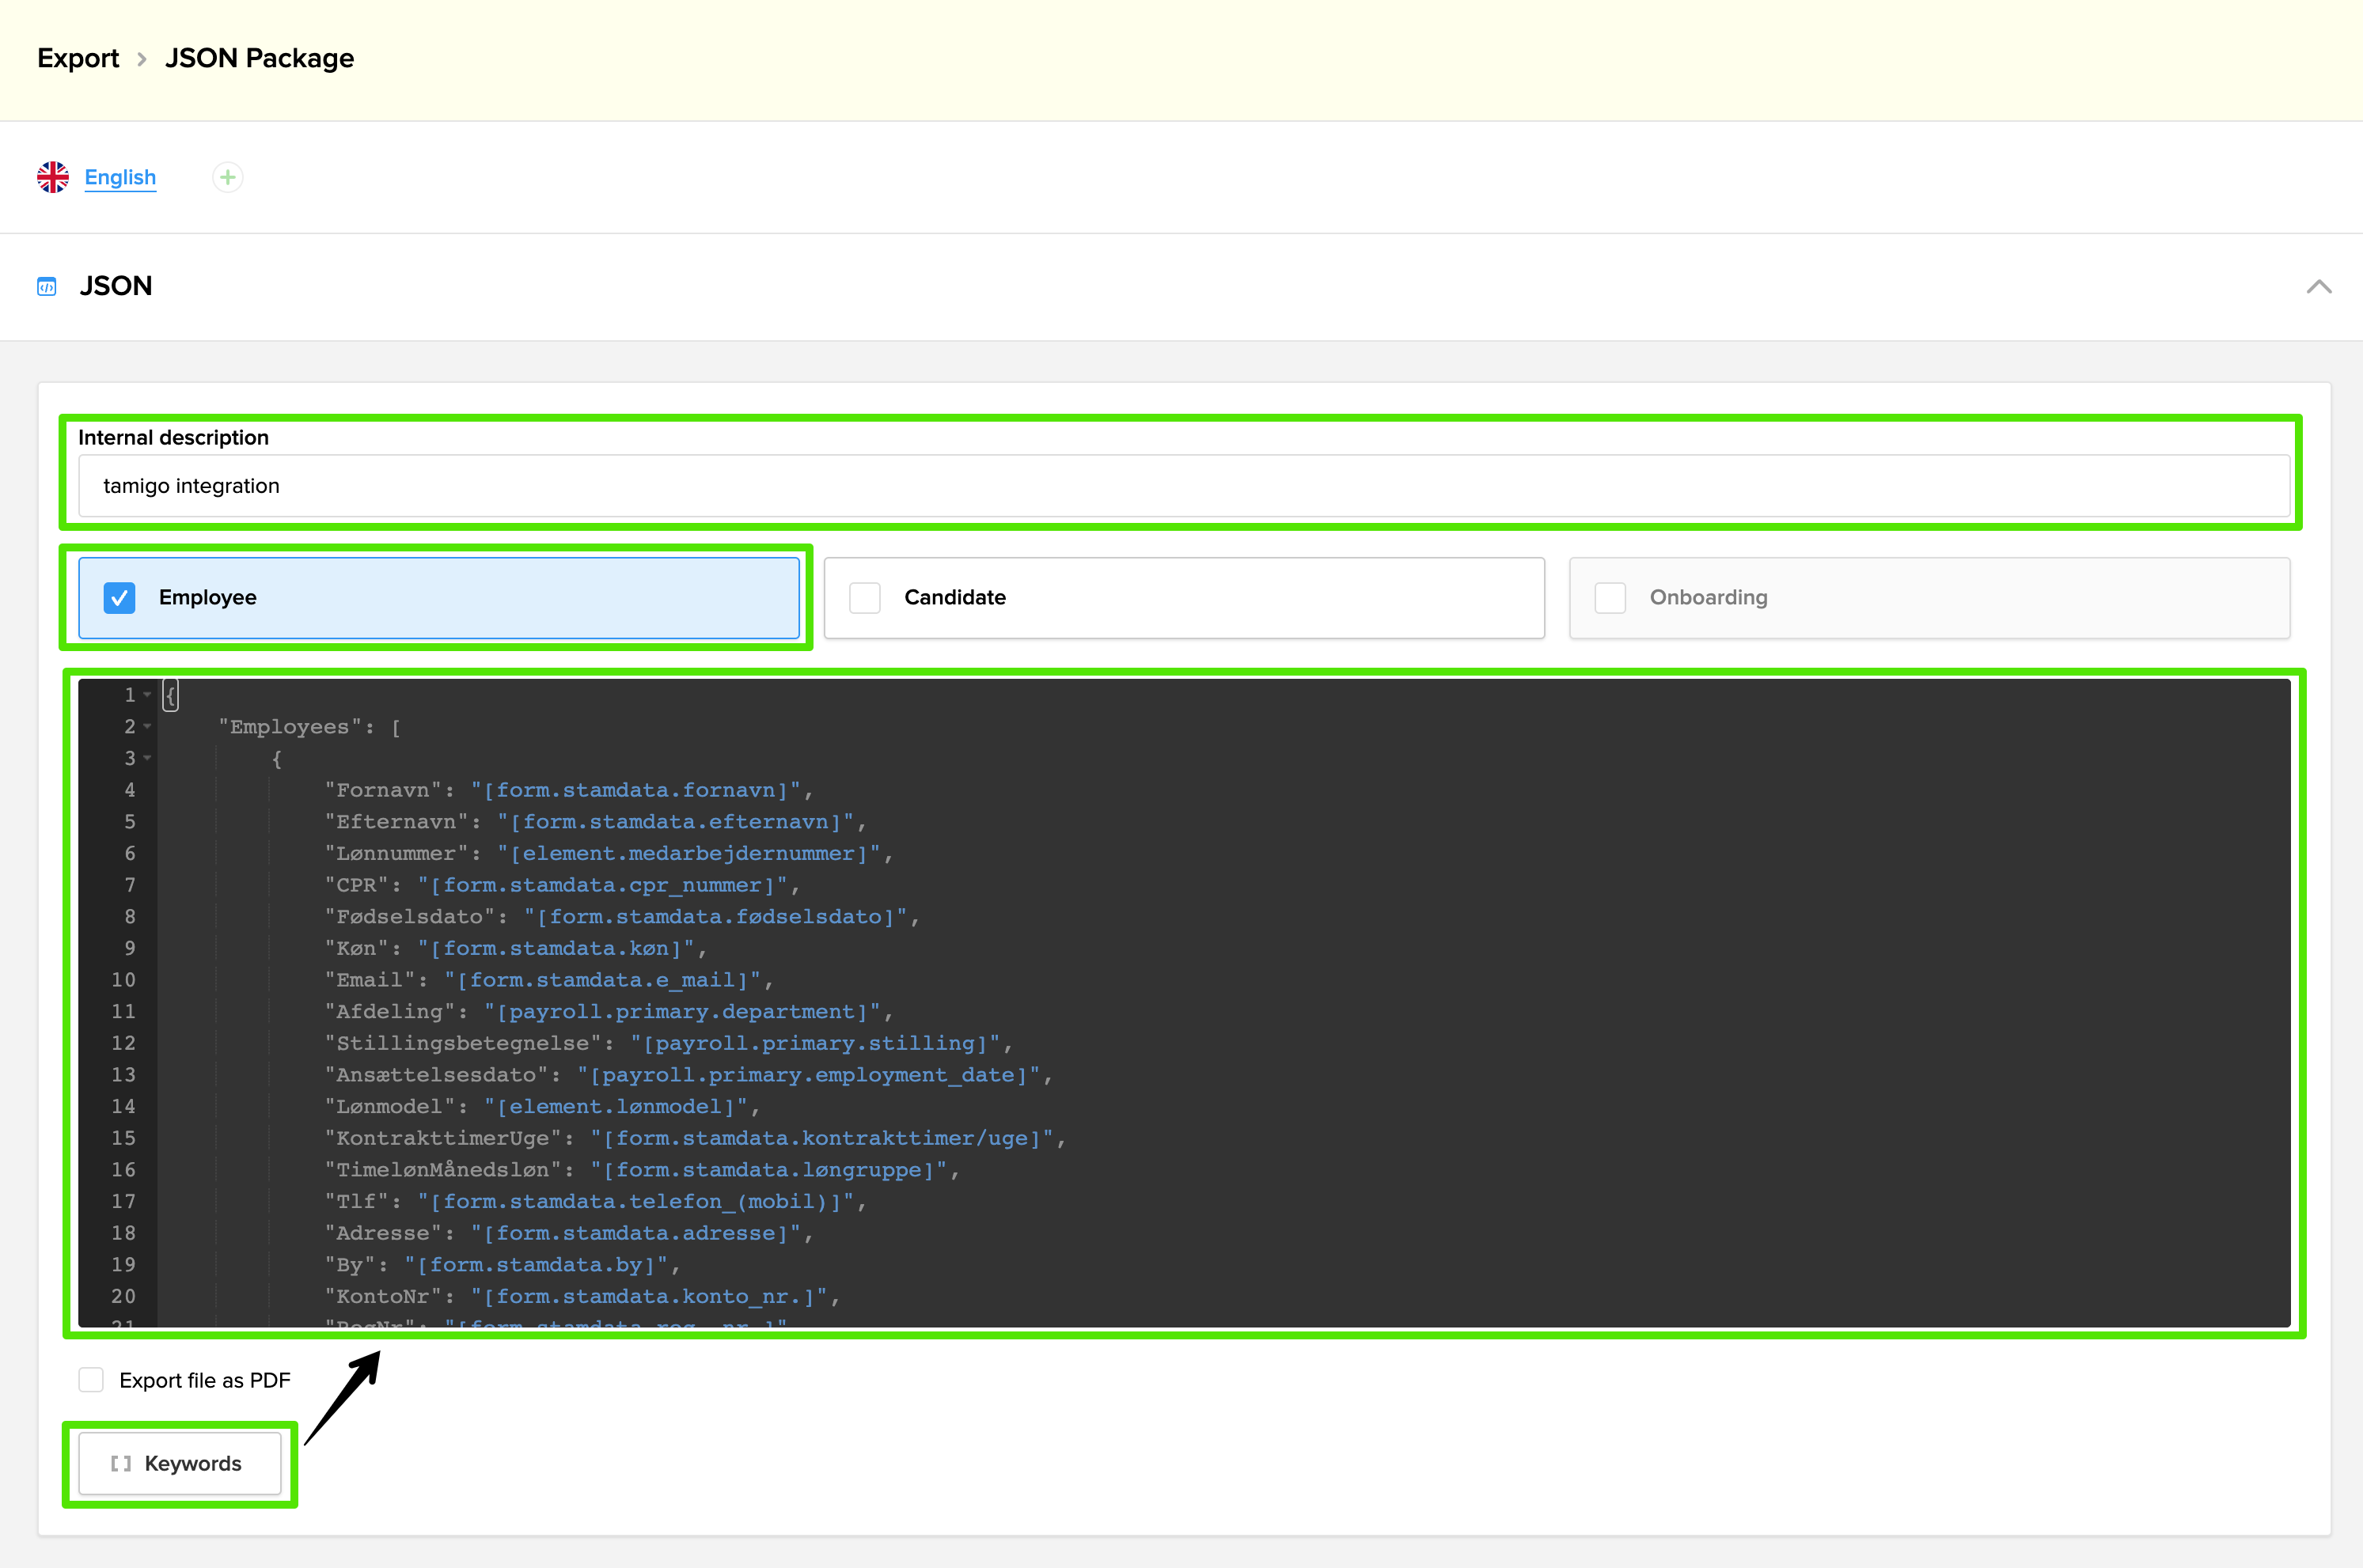Collapse the JSON section chevron
2363x1568 pixels.
coord(2318,287)
